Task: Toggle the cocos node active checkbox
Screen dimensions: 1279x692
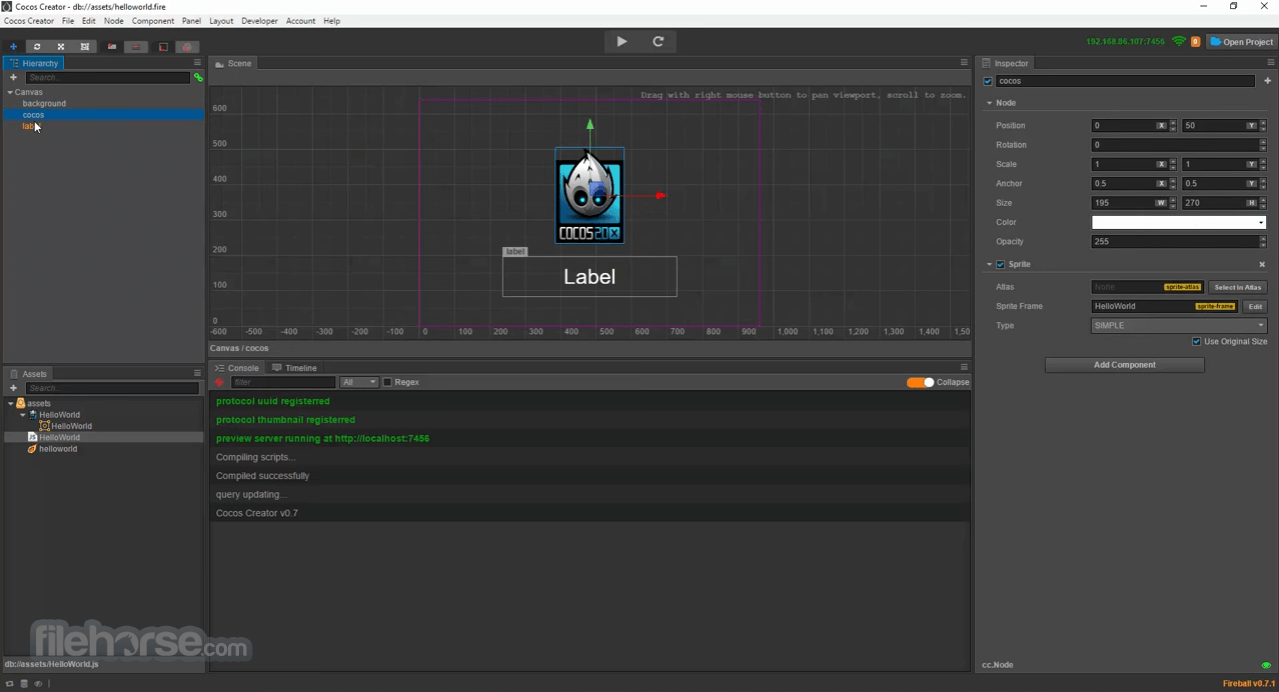Action: point(988,81)
